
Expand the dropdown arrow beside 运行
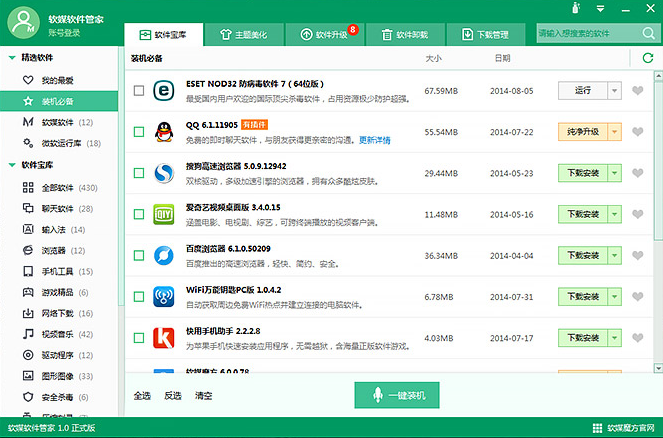pyautogui.click(x=614, y=90)
